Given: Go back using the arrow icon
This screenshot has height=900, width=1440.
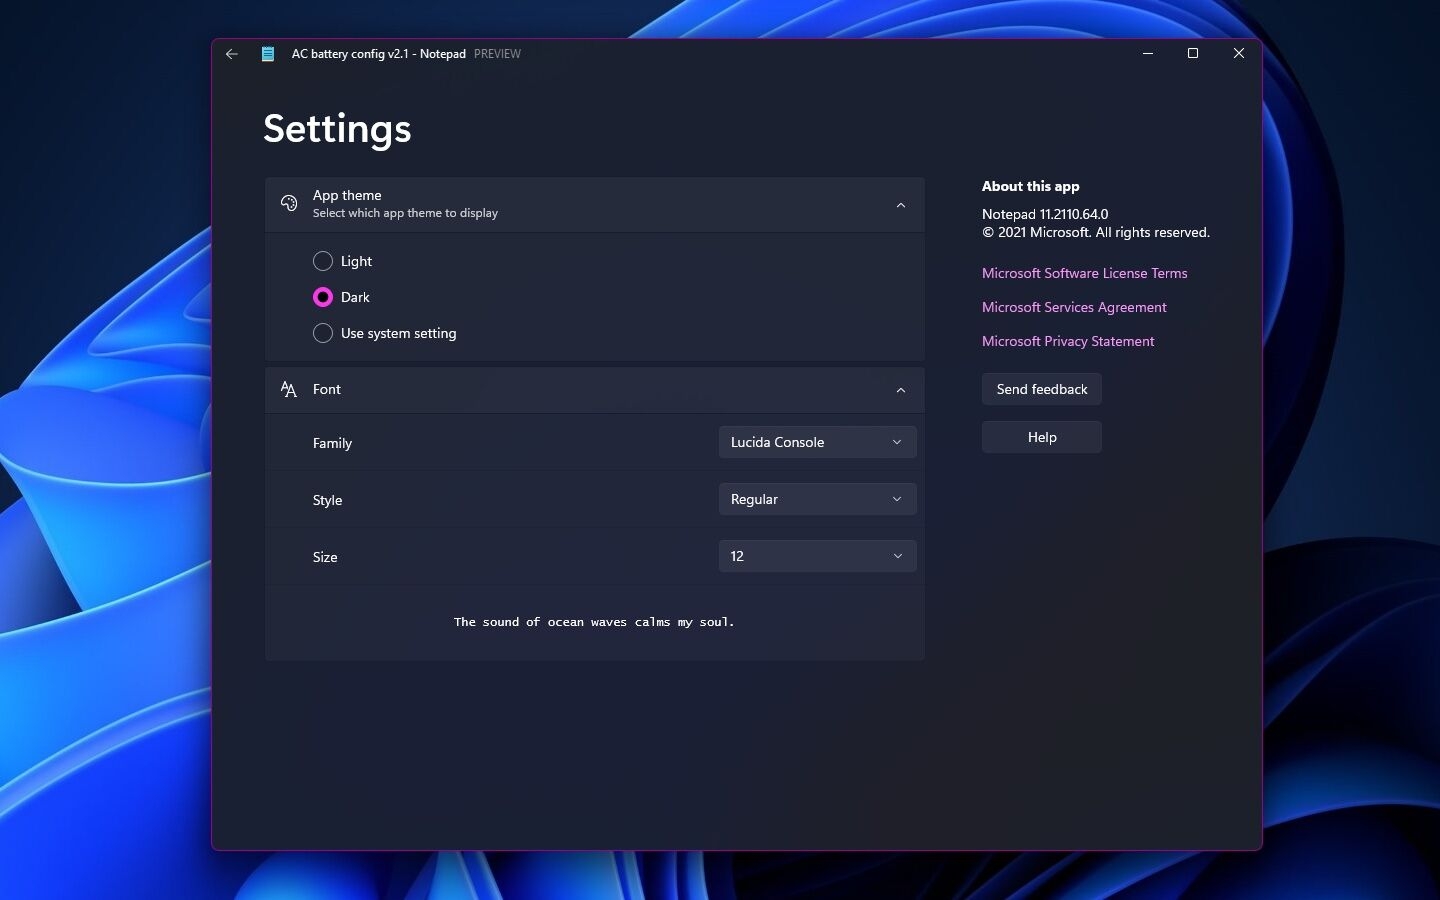Looking at the screenshot, I should (x=232, y=54).
